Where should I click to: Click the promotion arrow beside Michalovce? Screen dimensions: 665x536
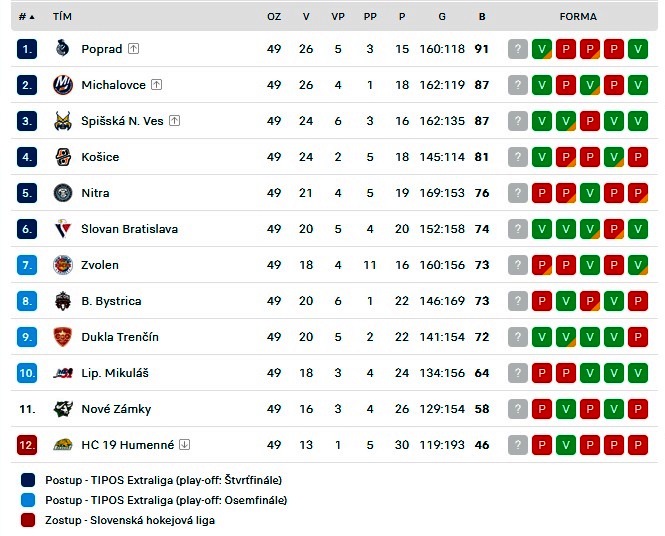(x=156, y=85)
